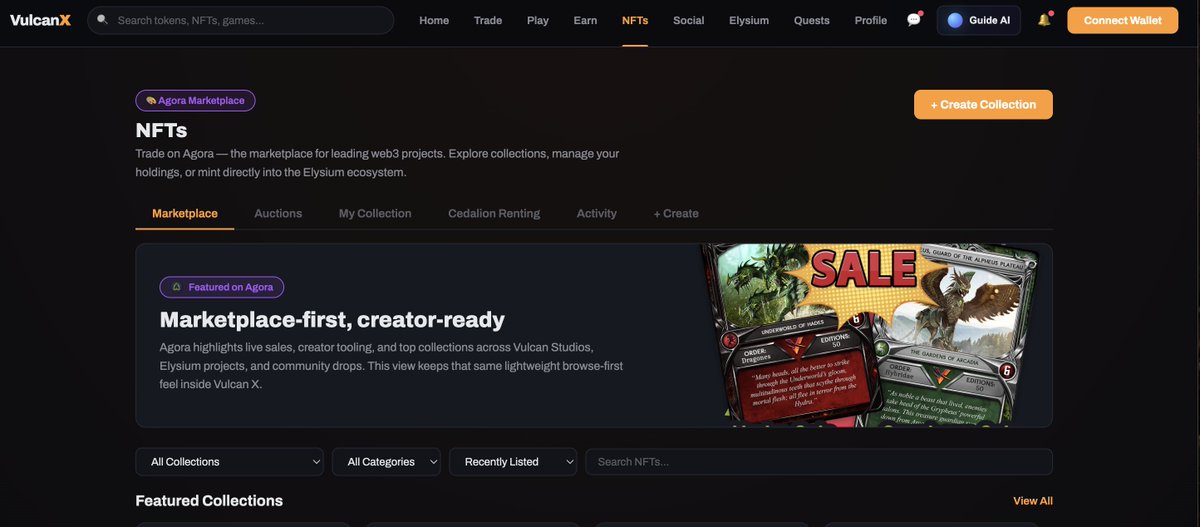The height and width of the screenshot is (527, 1200).
Task: Select NFTs in the navigation bar
Action: pos(635,20)
